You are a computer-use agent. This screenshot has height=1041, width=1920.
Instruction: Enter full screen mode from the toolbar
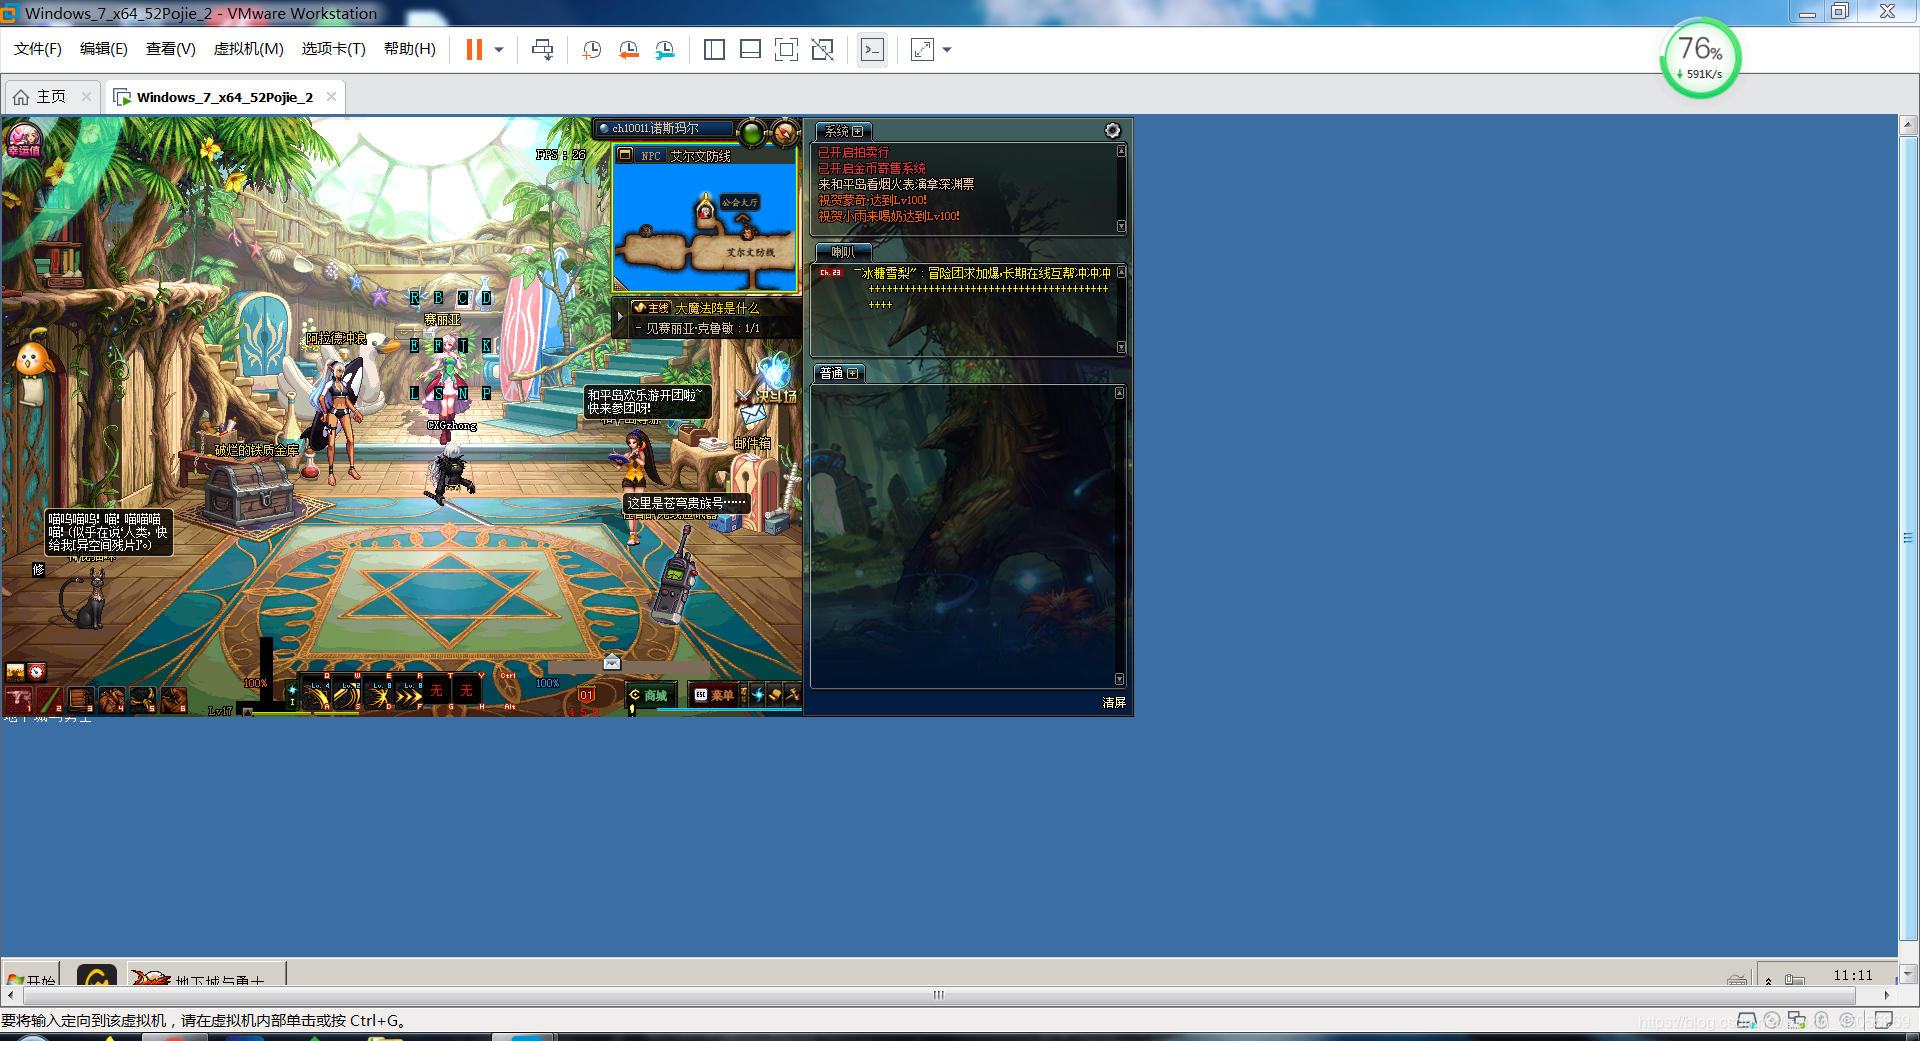pyautogui.click(x=786, y=50)
